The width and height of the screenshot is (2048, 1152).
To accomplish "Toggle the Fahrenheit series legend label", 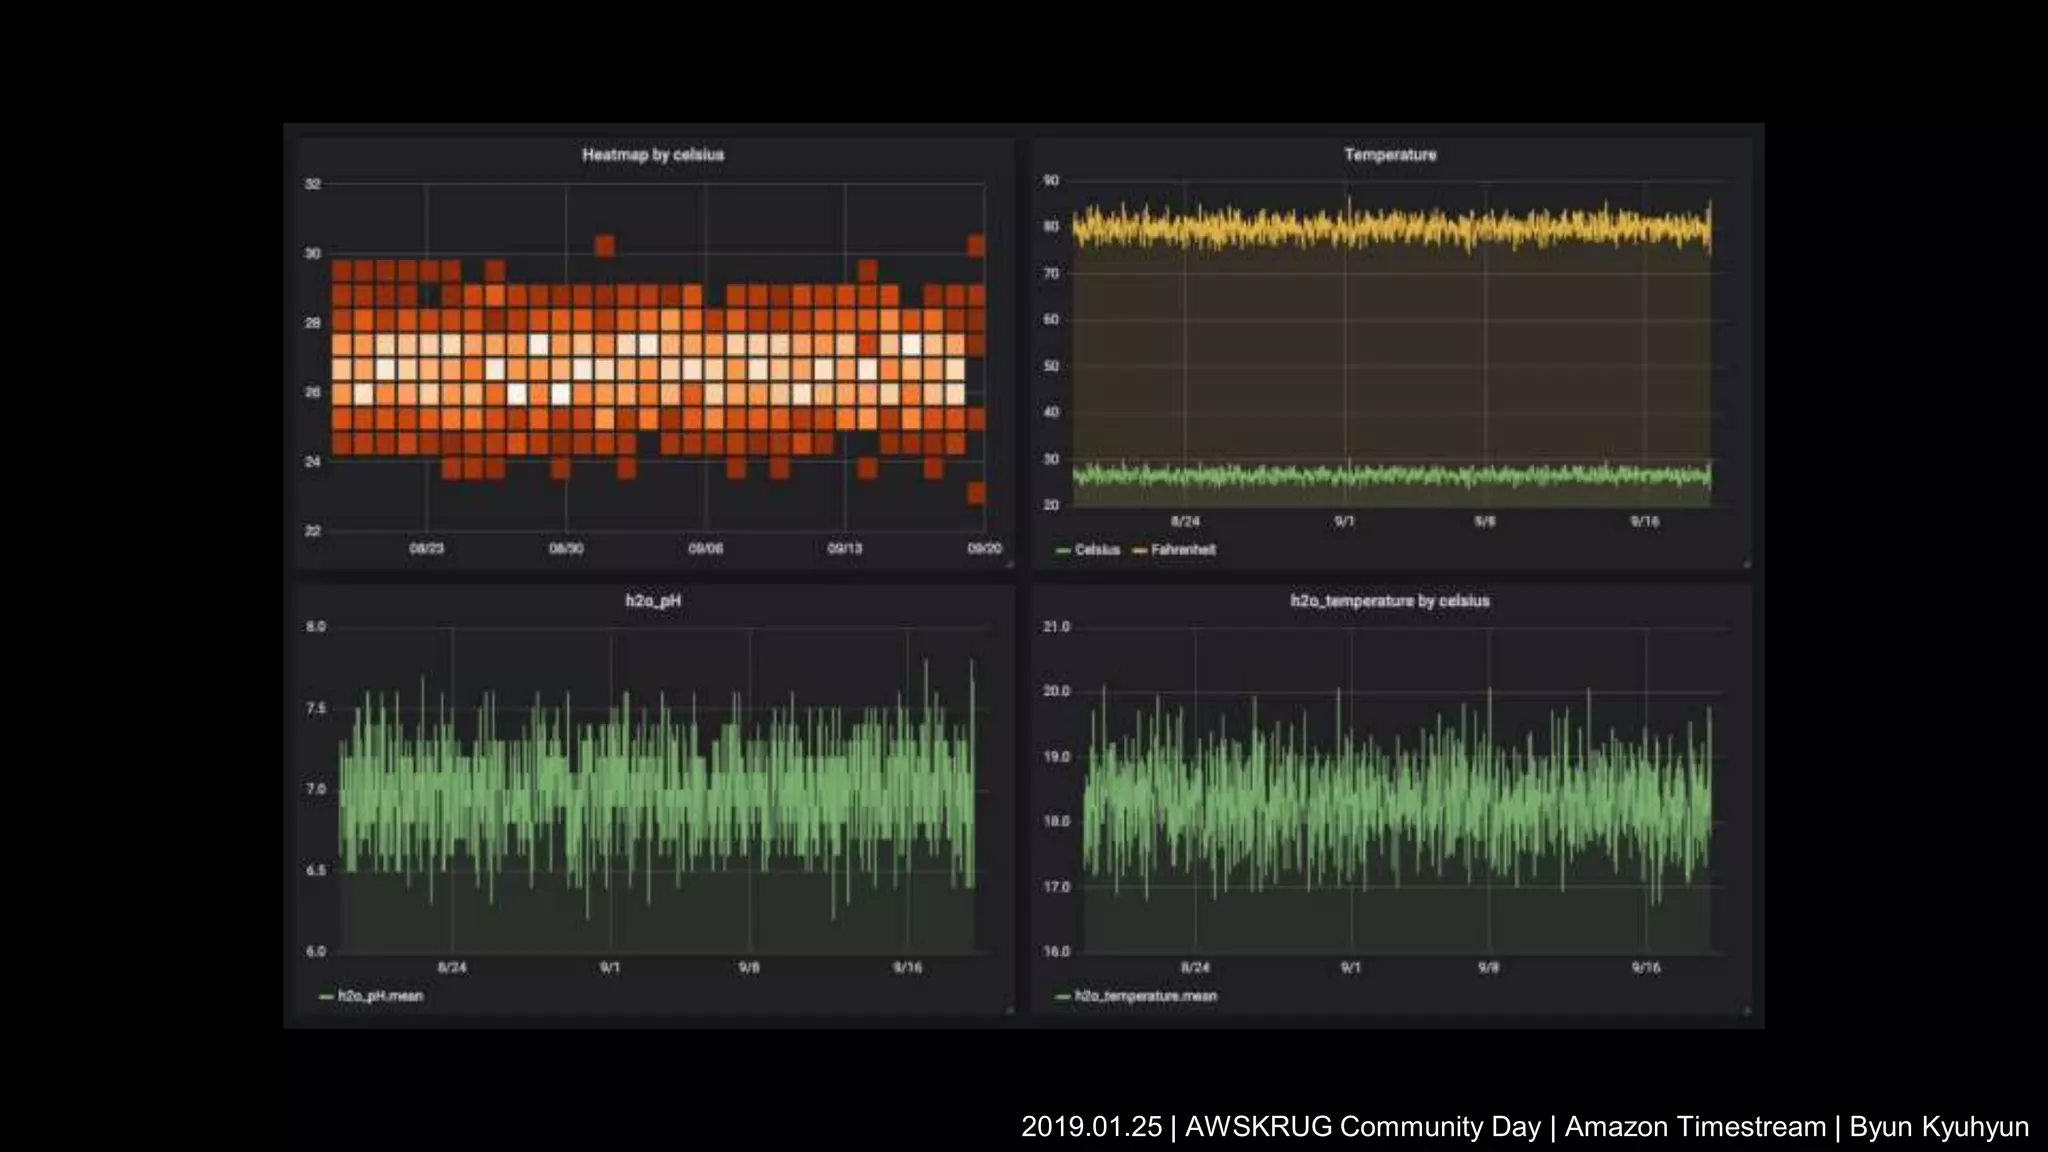I will pyautogui.click(x=1183, y=550).
